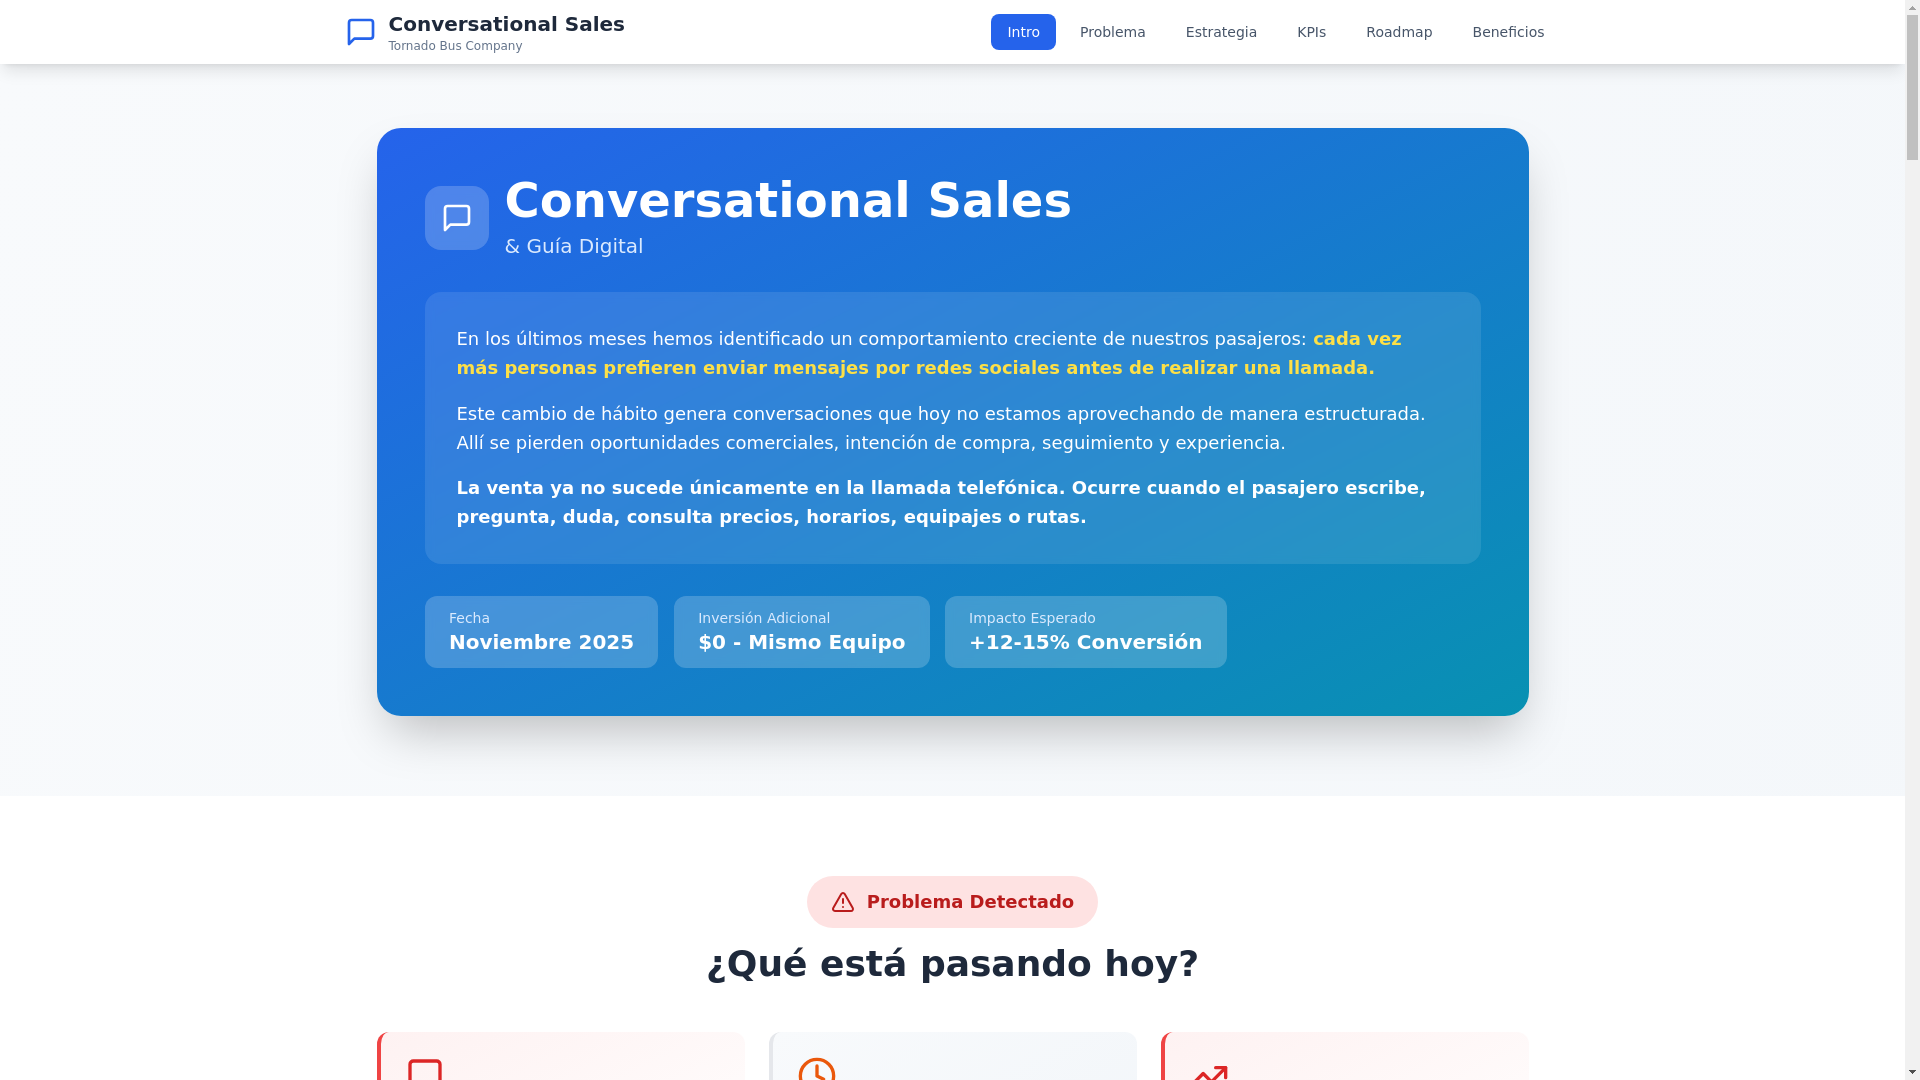Click the Impacto Esperado conversion card
1920x1080 pixels.
[x=1085, y=632]
